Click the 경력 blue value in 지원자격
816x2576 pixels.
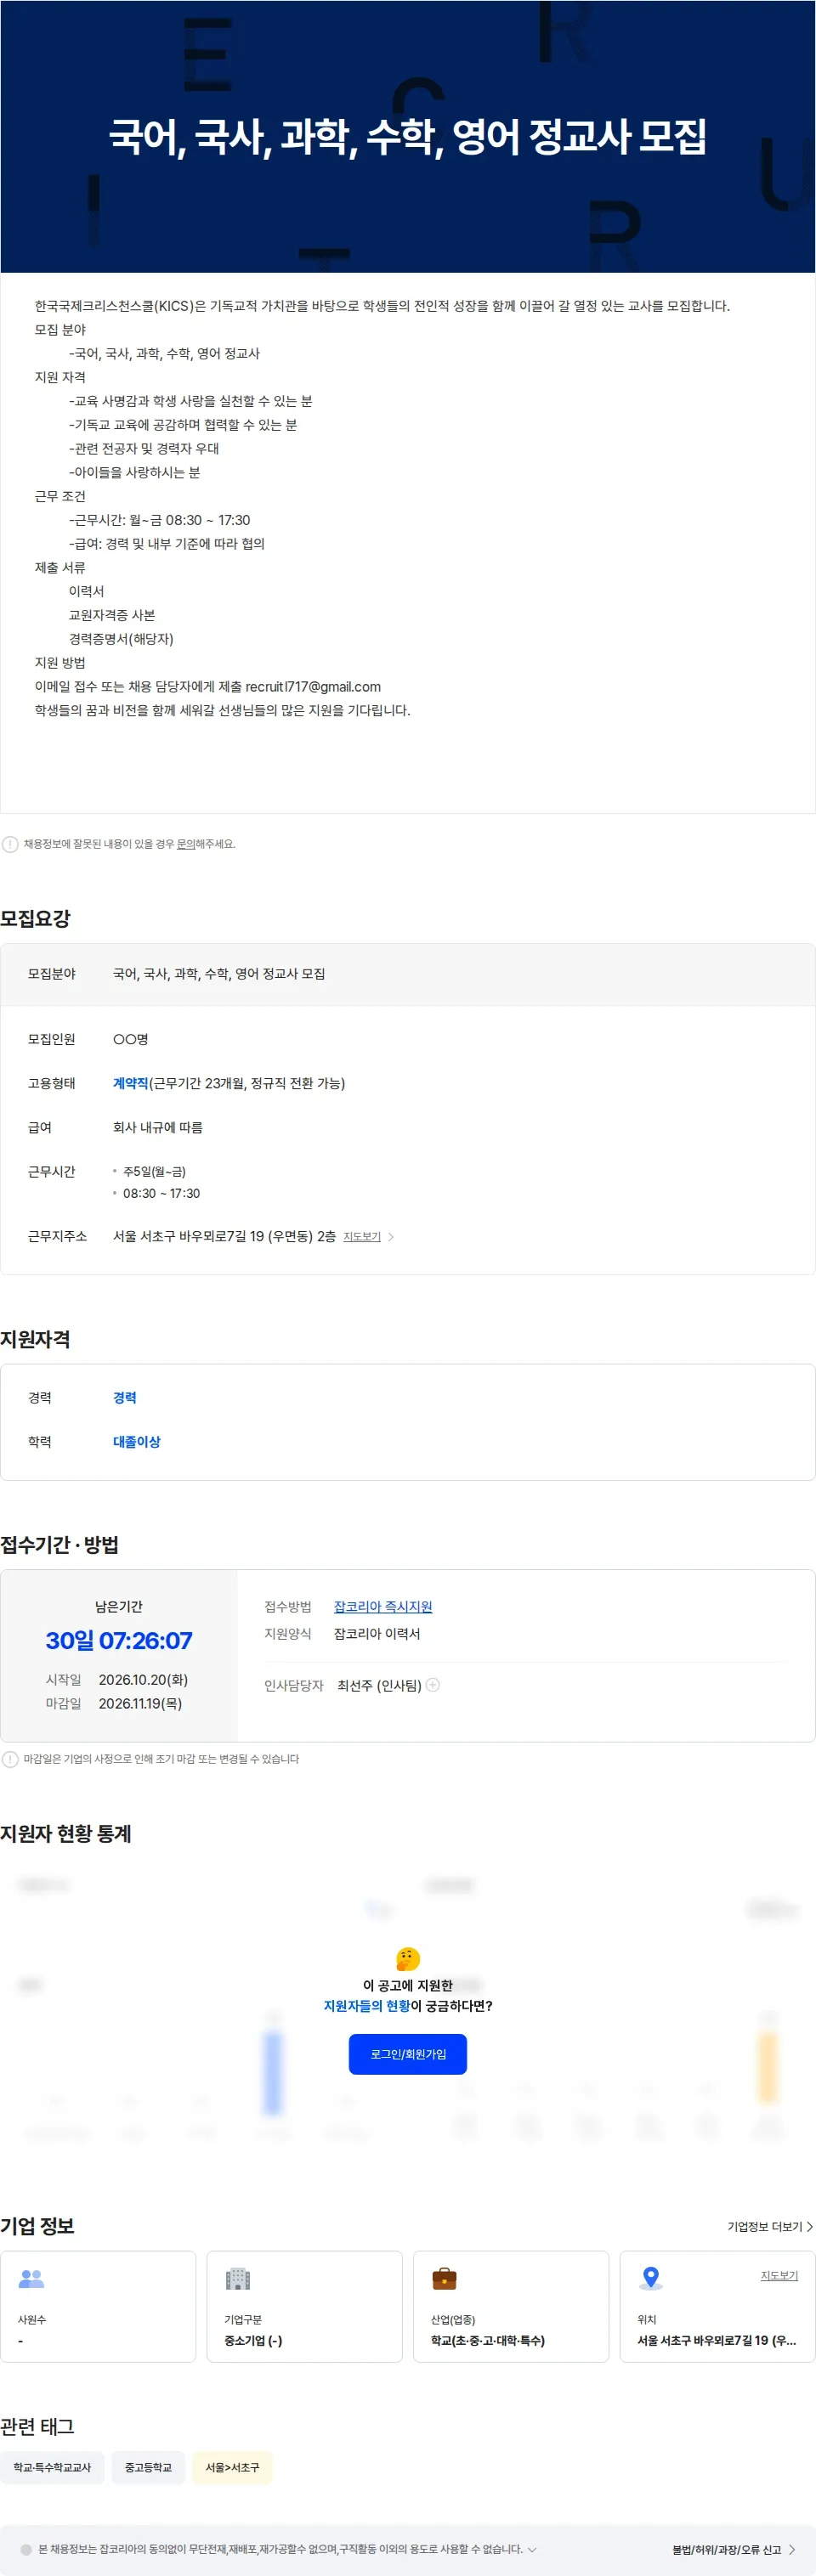[x=125, y=1398]
